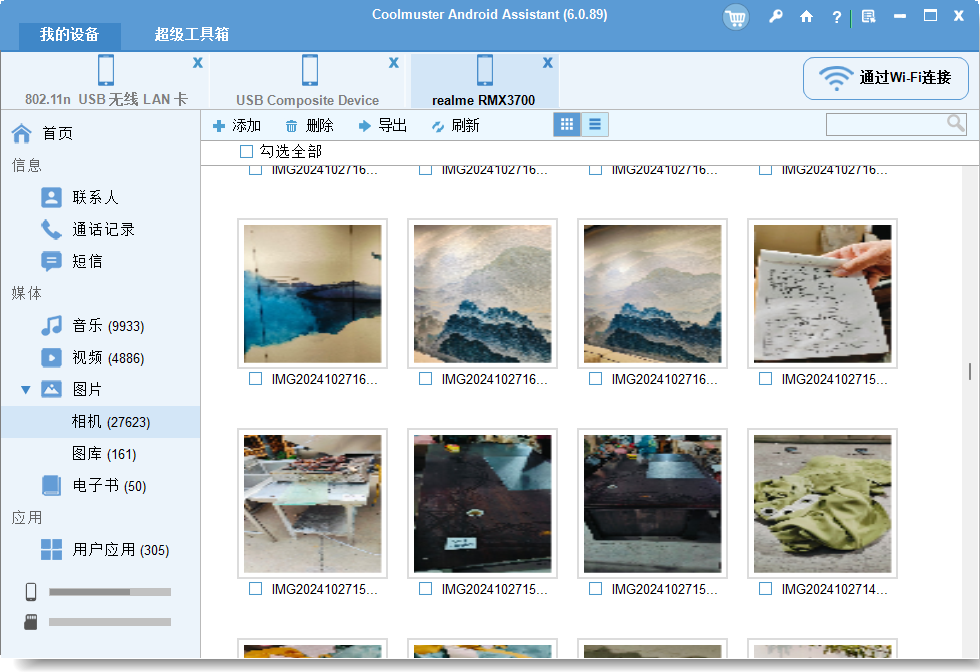
Task: Collapse the 图片 tree node arrow
Action: click(x=25, y=389)
